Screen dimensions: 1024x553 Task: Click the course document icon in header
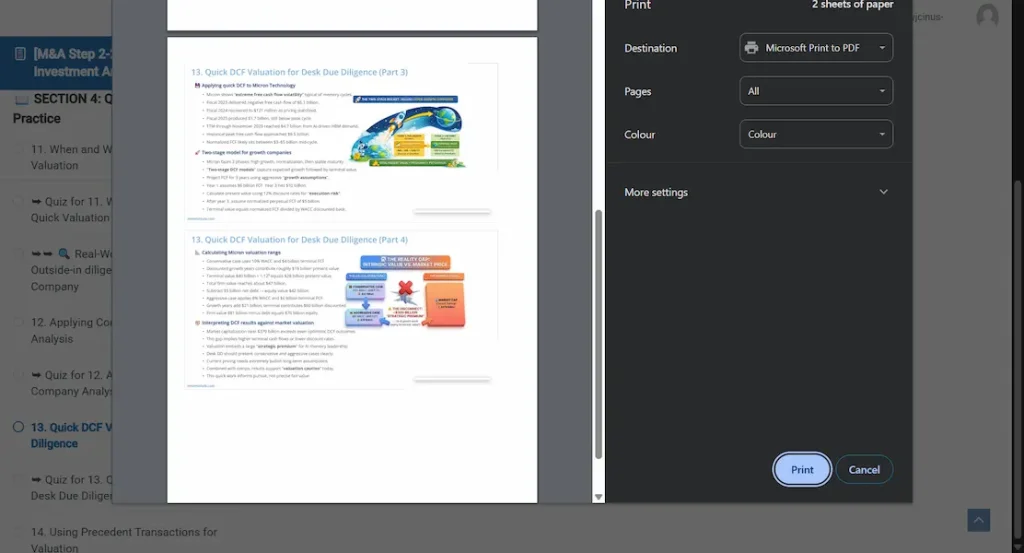pos(20,53)
